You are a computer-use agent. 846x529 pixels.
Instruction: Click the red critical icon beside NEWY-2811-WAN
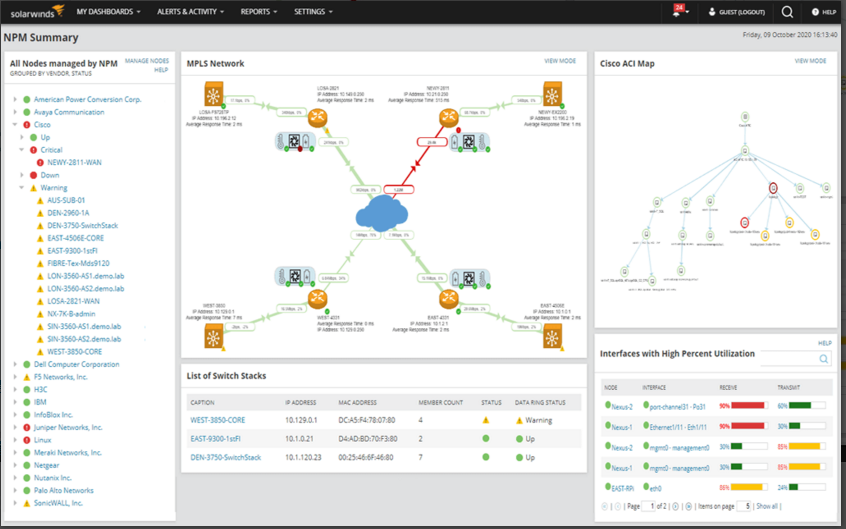pyautogui.click(x=40, y=162)
